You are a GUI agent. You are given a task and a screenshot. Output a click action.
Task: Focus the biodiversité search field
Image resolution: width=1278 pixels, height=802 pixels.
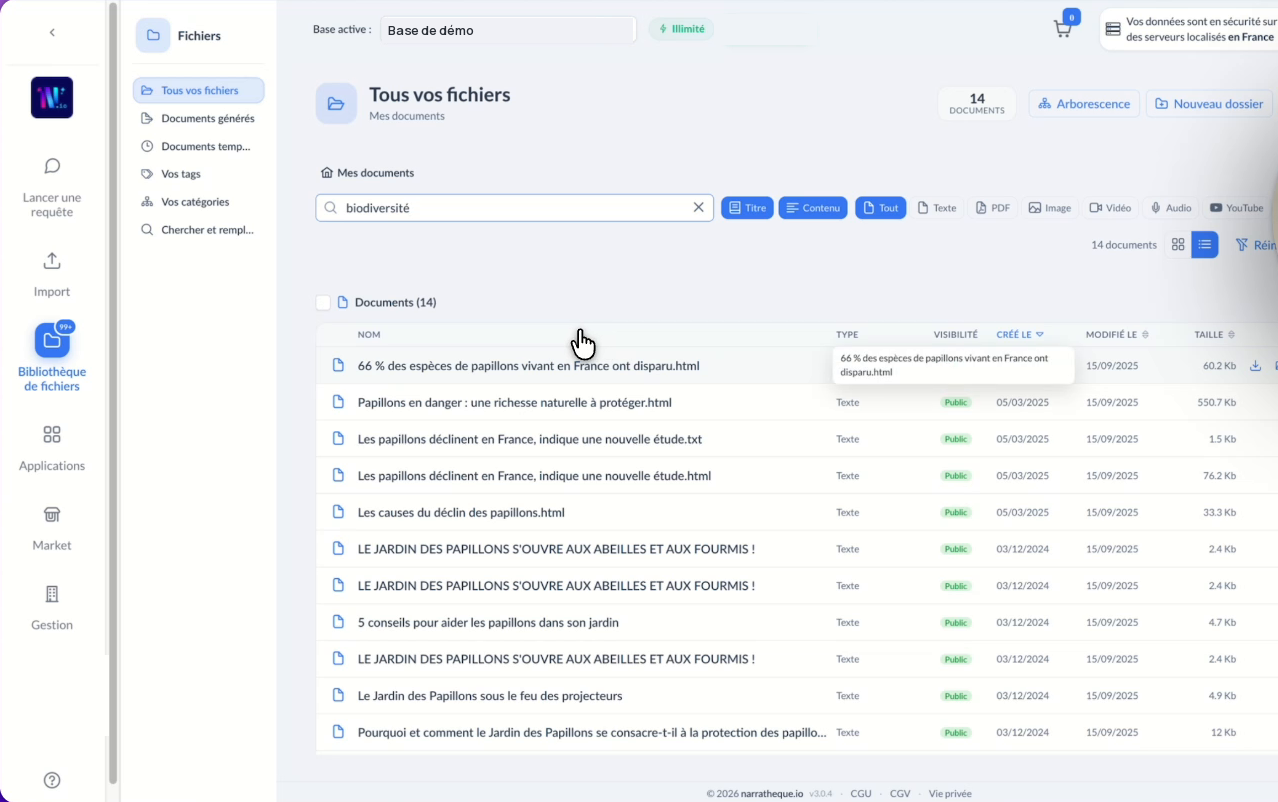[514, 208]
